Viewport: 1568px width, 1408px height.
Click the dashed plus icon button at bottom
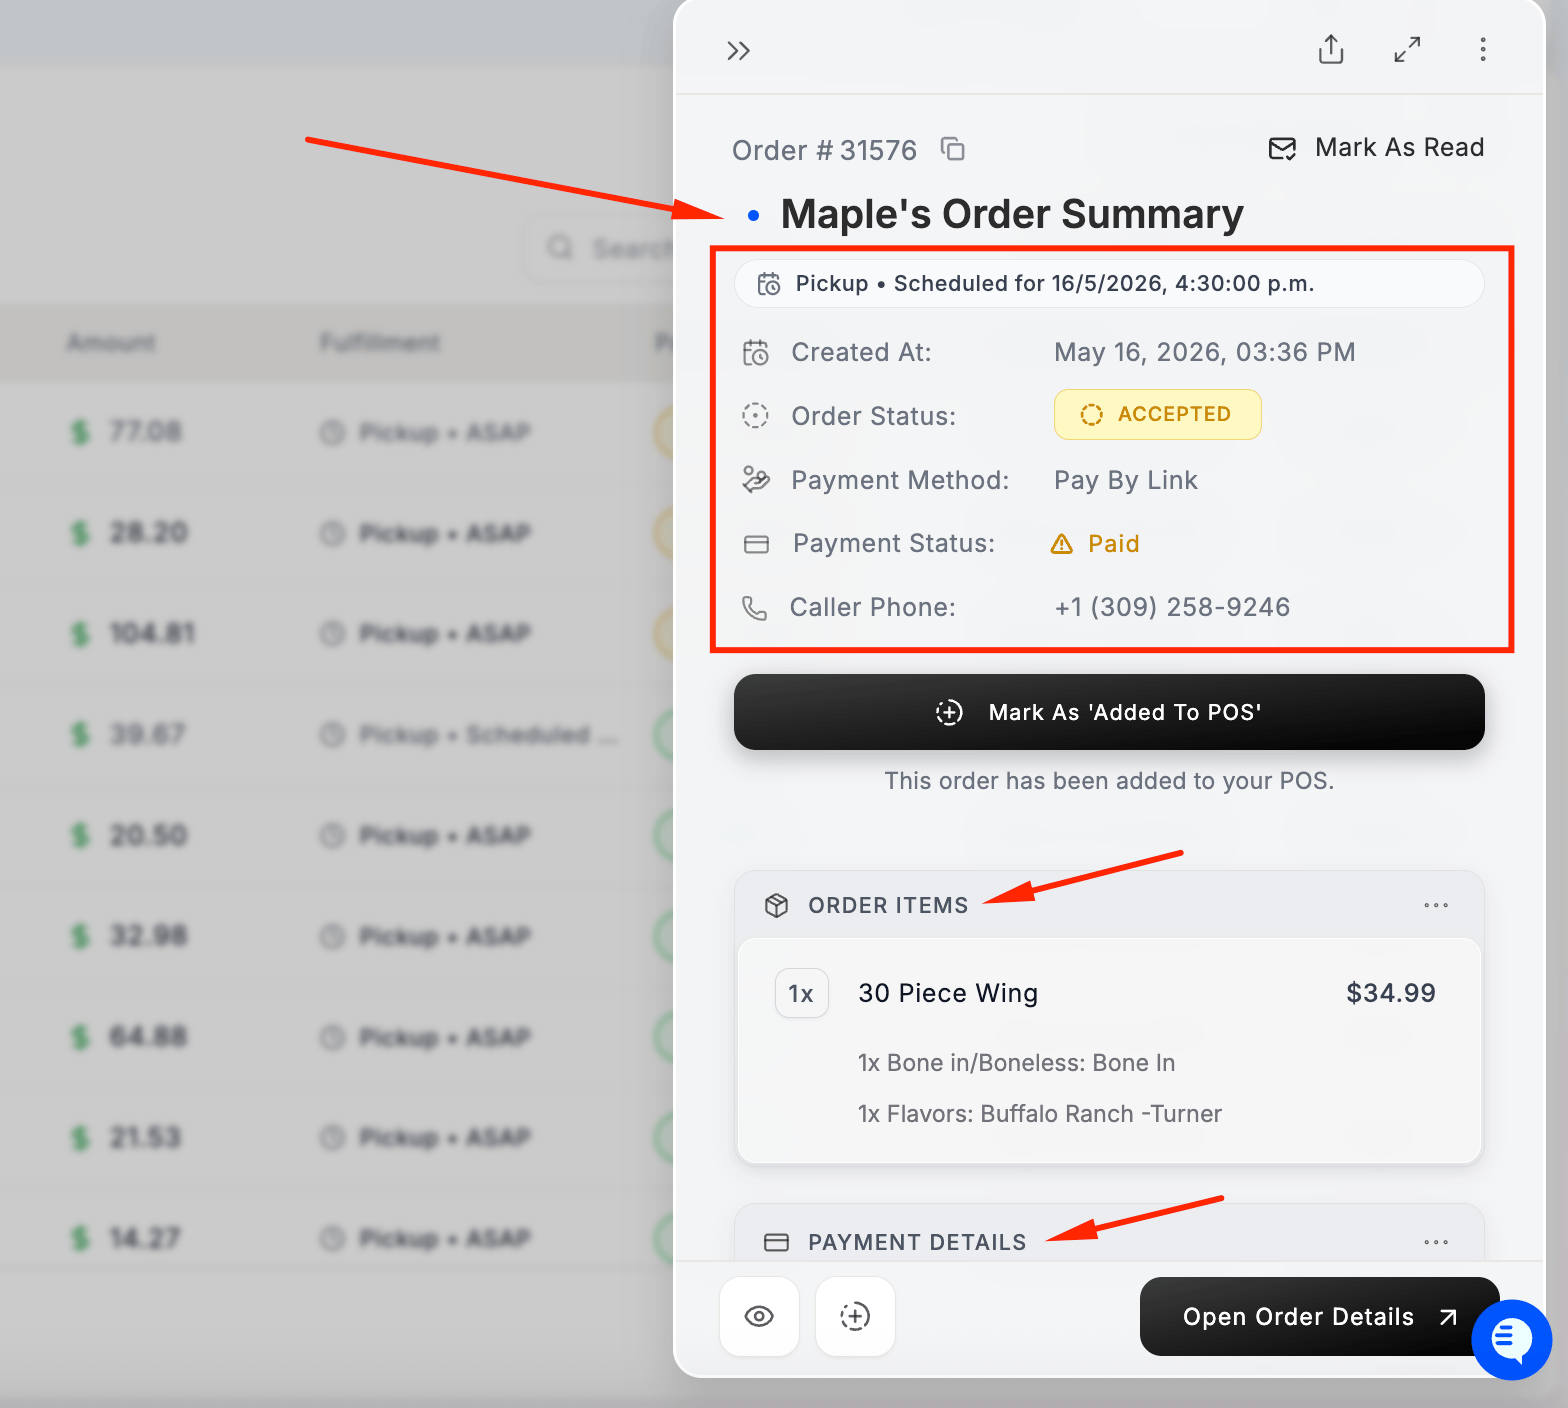click(x=855, y=1316)
